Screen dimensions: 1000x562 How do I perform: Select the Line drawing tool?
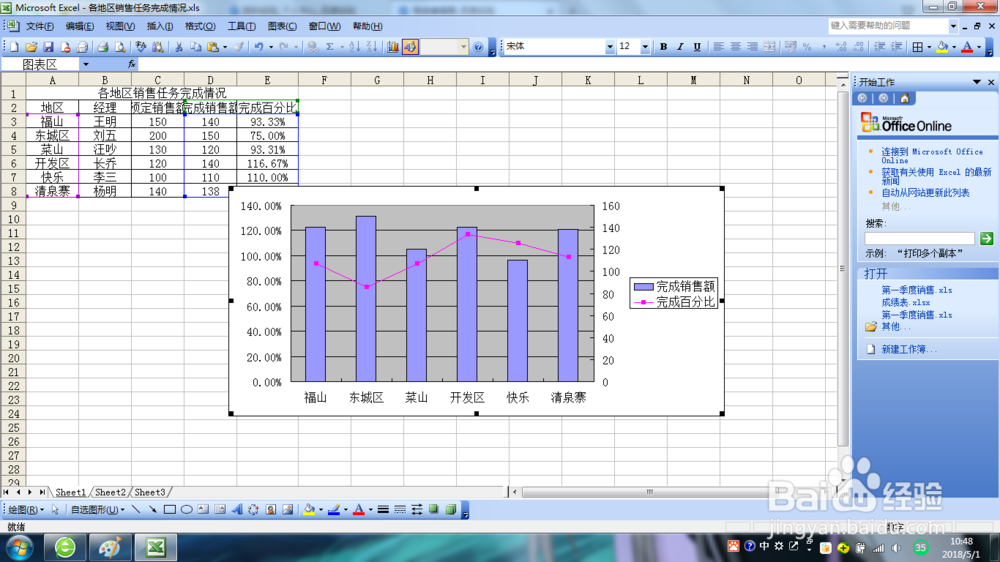coord(135,510)
